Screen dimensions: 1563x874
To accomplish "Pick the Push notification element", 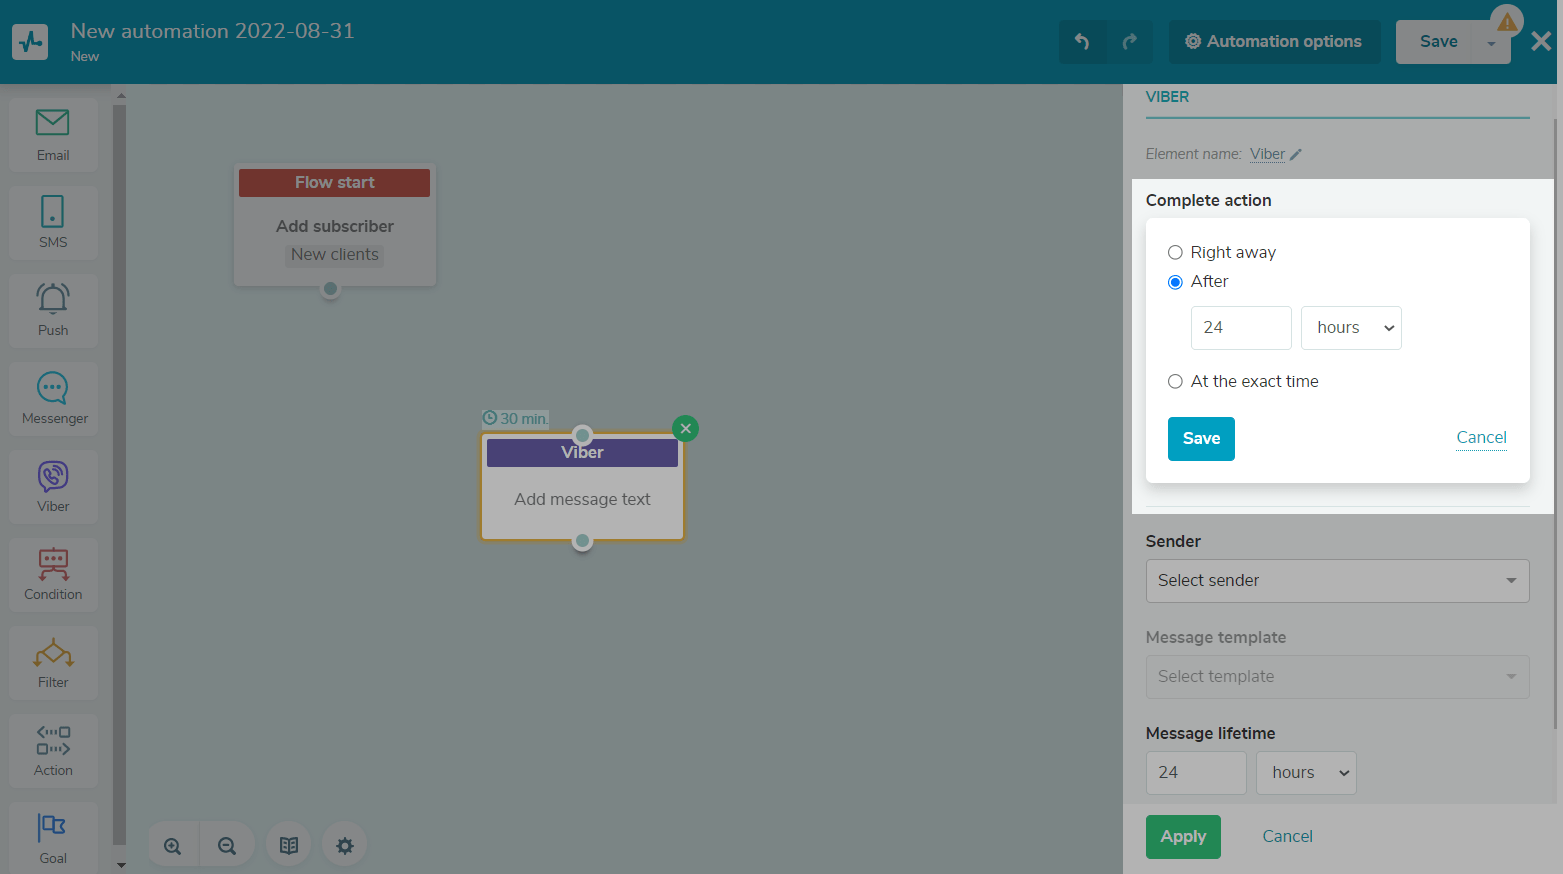I will pyautogui.click(x=53, y=310).
